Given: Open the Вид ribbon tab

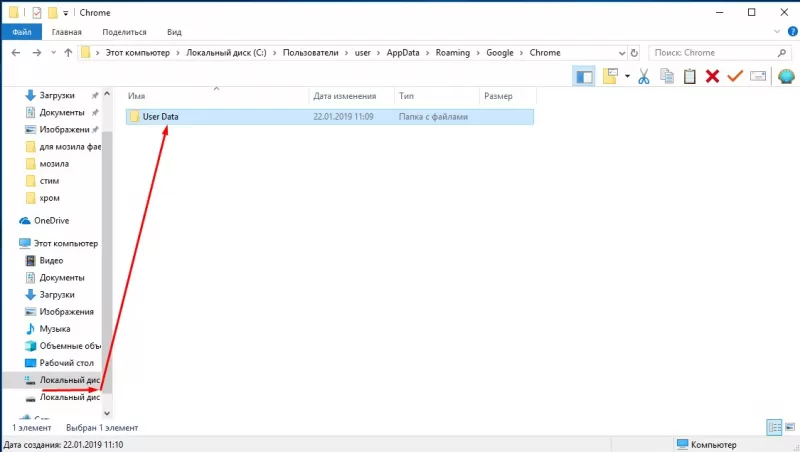Looking at the screenshot, I should click(x=174, y=32).
